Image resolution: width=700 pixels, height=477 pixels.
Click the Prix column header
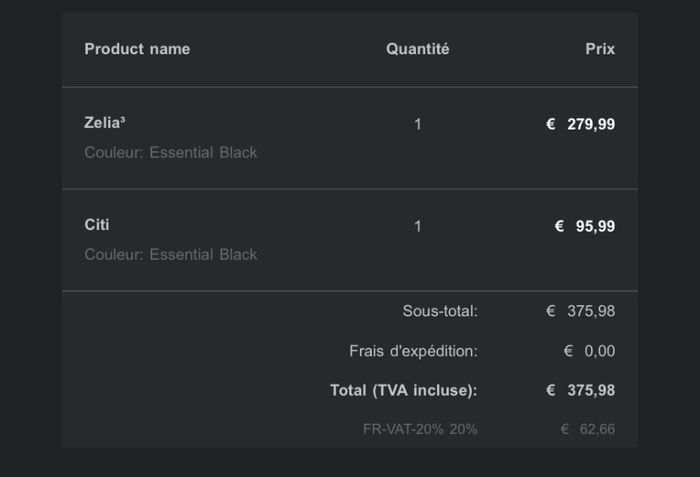600,49
